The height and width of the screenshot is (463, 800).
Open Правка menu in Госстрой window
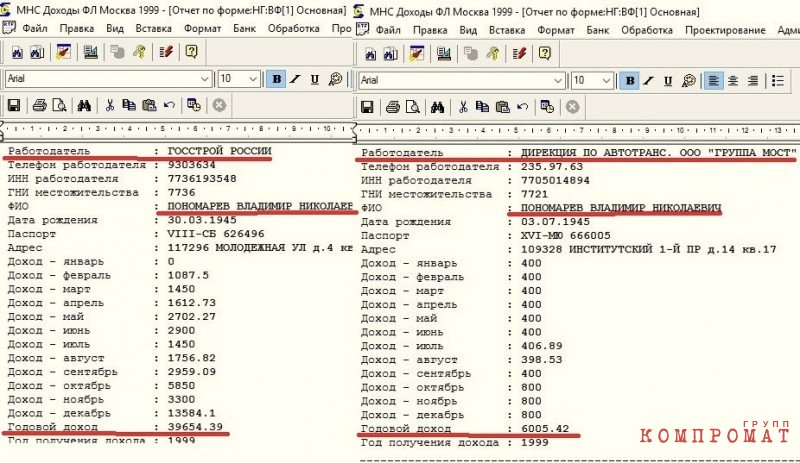77,29
